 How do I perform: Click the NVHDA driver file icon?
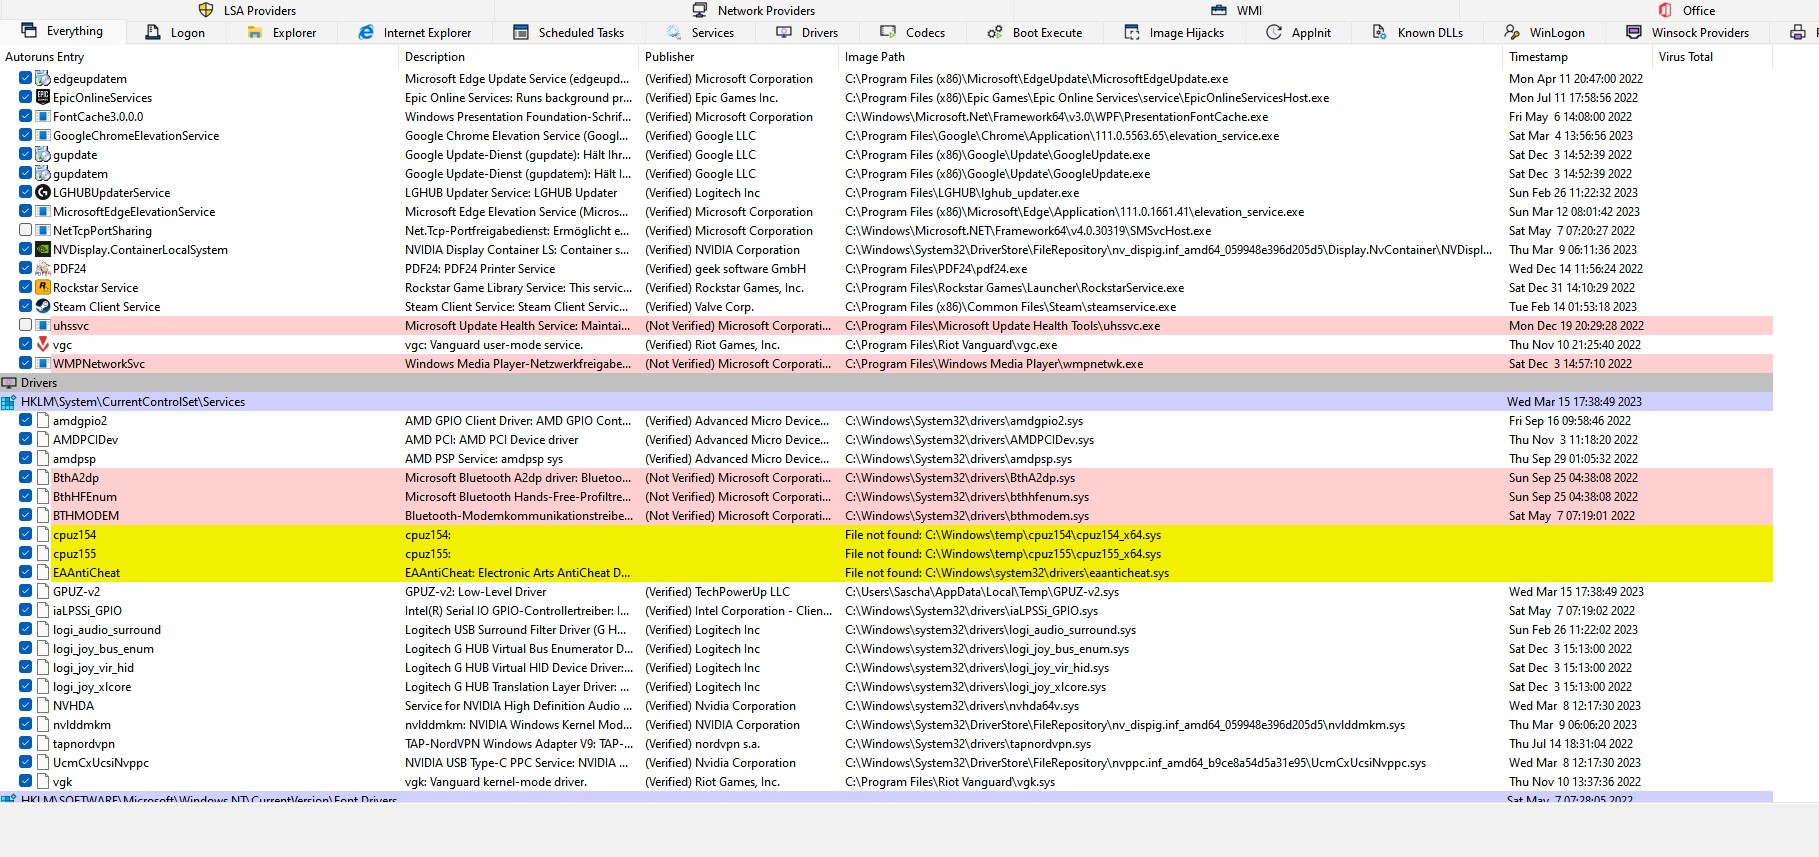43,705
